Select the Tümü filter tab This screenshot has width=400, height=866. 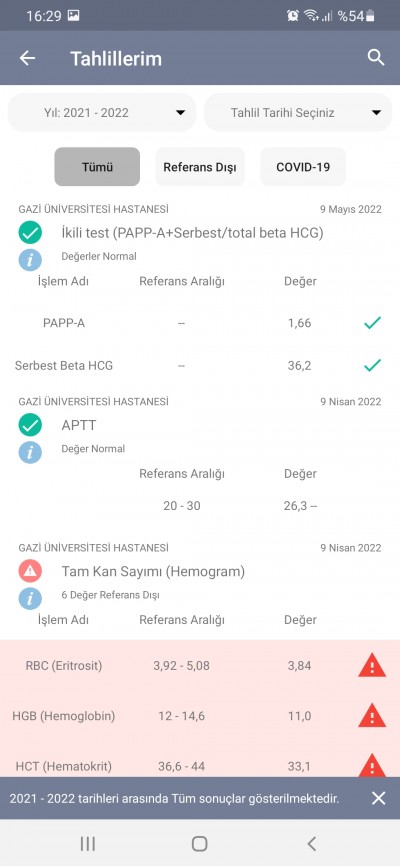tap(97, 167)
